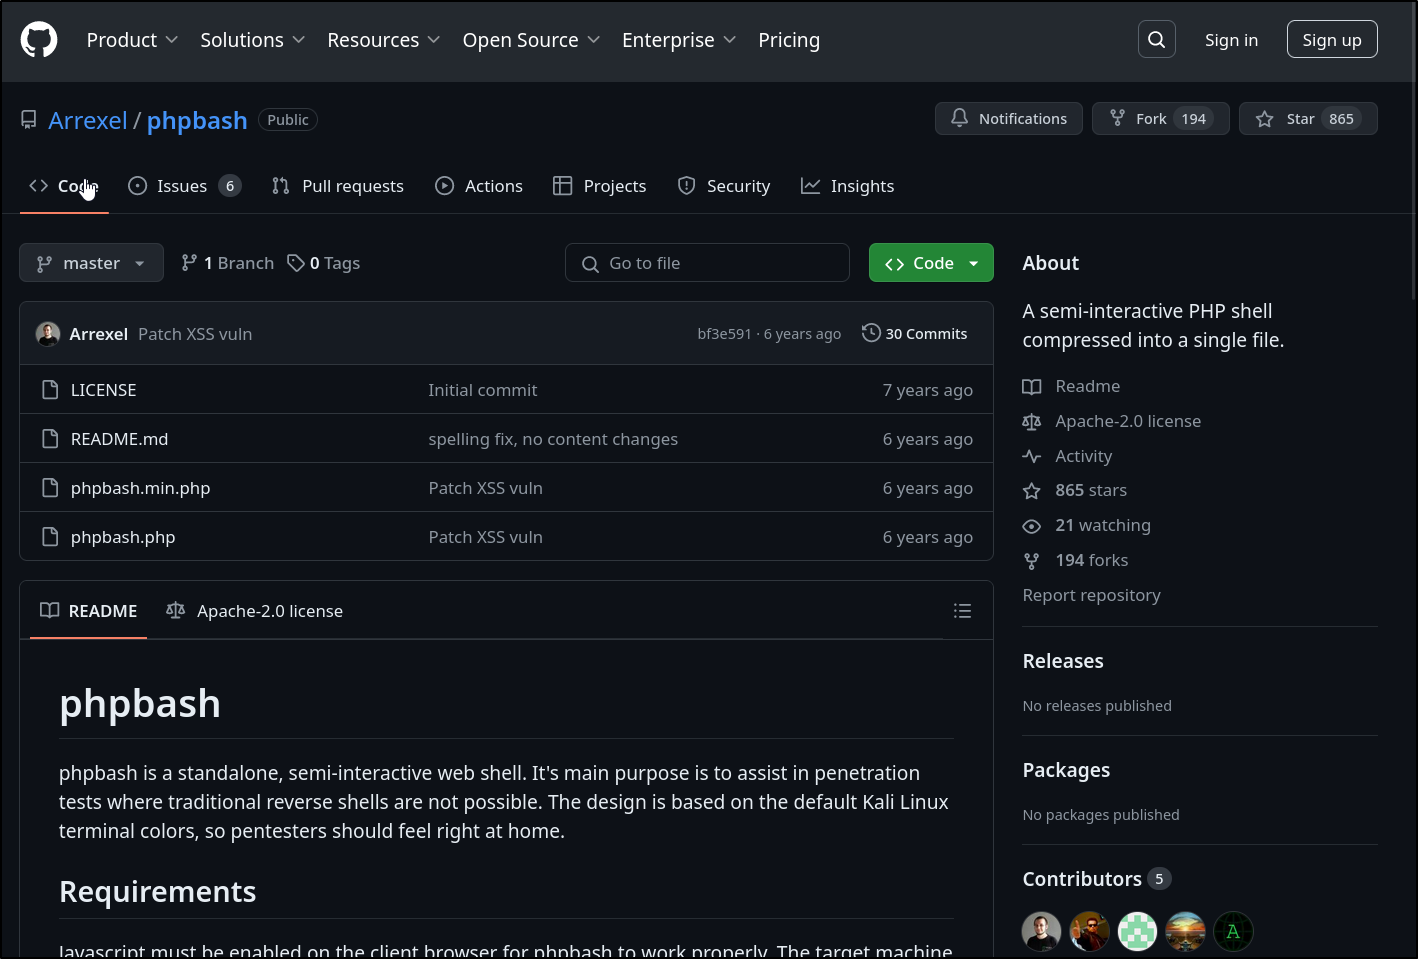Click the Go to file field
The width and height of the screenshot is (1418, 959).
pyautogui.click(x=707, y=263)
